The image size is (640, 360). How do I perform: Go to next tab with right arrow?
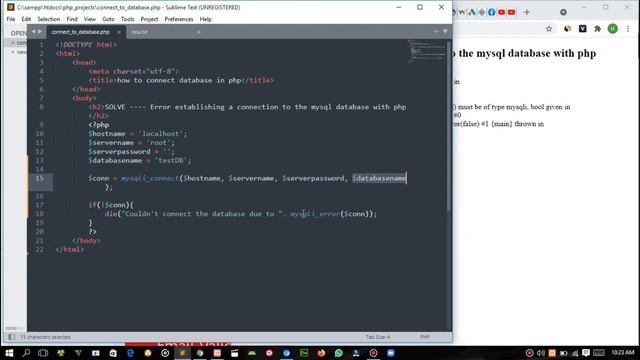40,31
